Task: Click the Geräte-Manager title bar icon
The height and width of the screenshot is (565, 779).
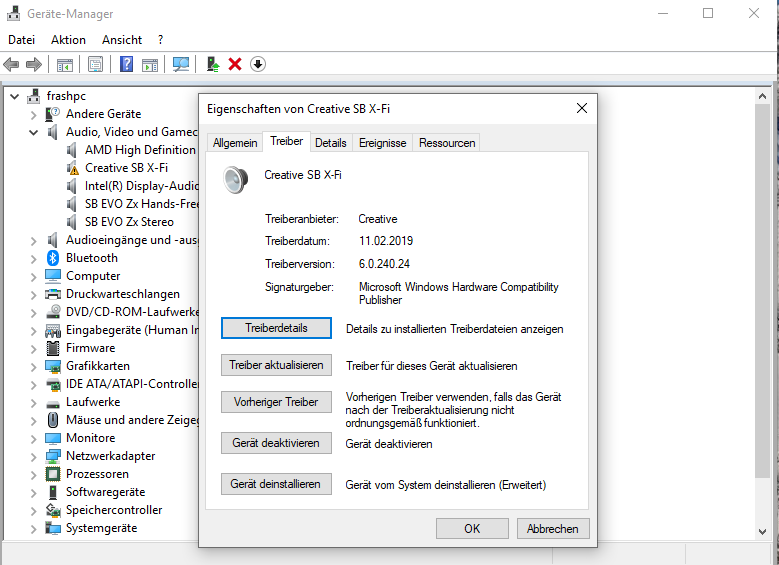Action: (13, 13)
